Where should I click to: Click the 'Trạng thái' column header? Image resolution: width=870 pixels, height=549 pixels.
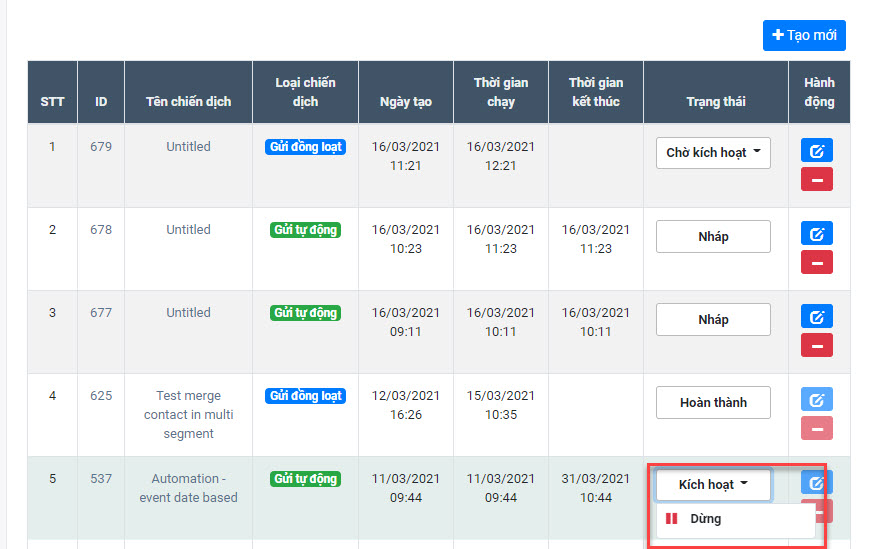(x=715, y=102)
